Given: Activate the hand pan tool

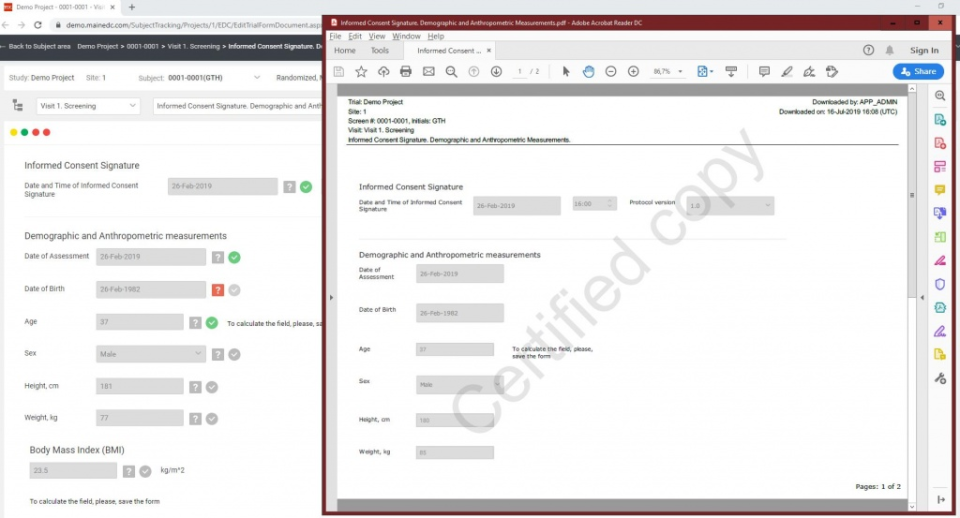Looking at the screenshot, I should point(588,72).
